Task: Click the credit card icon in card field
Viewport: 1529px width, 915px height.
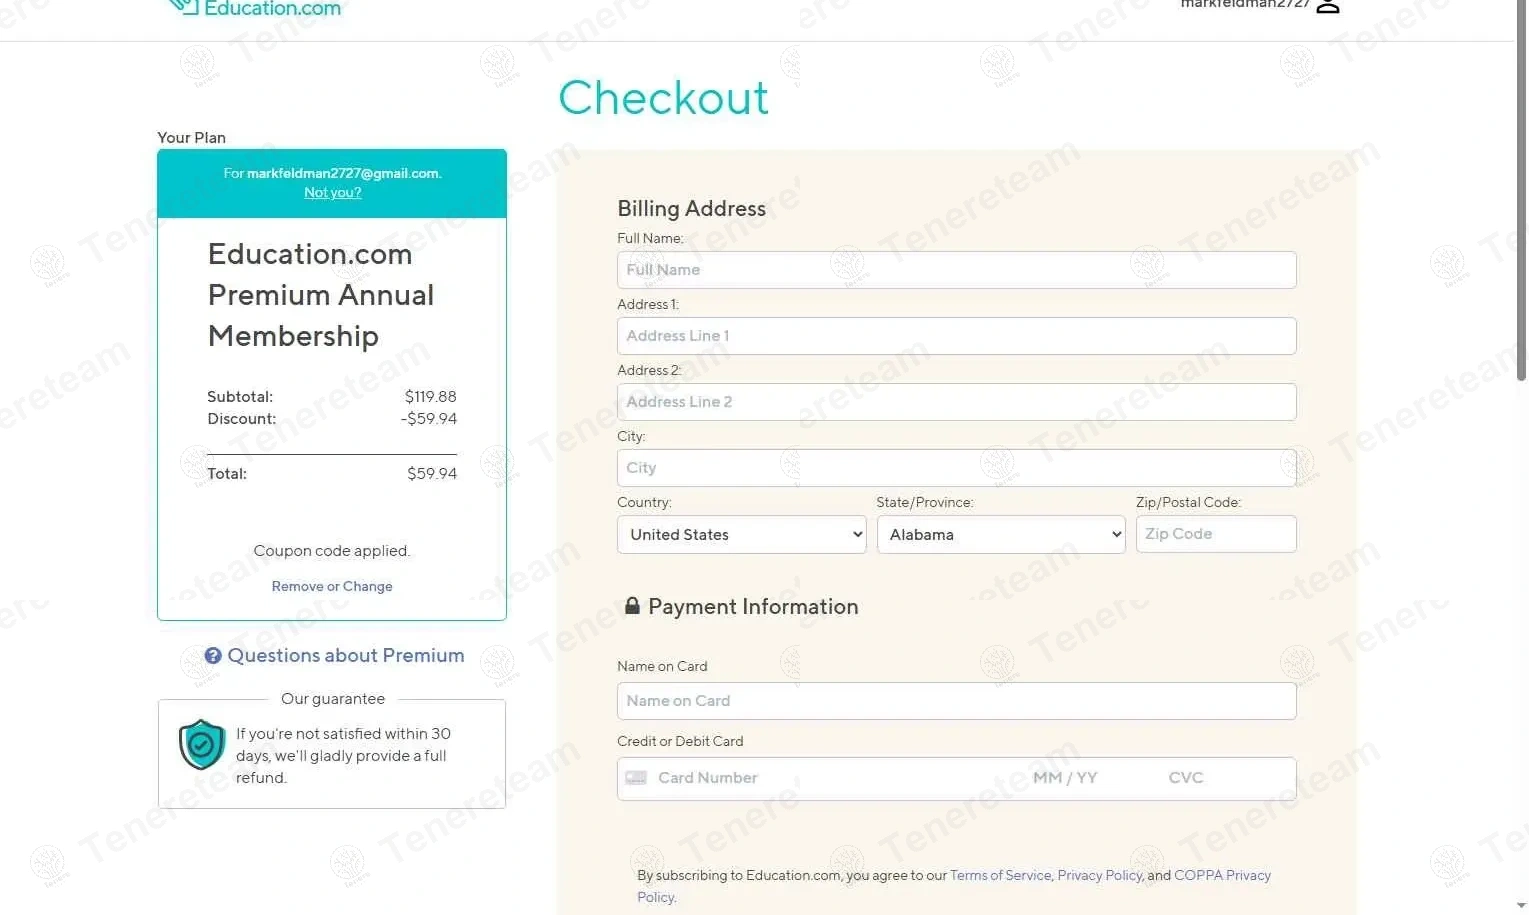Action: 636,778
